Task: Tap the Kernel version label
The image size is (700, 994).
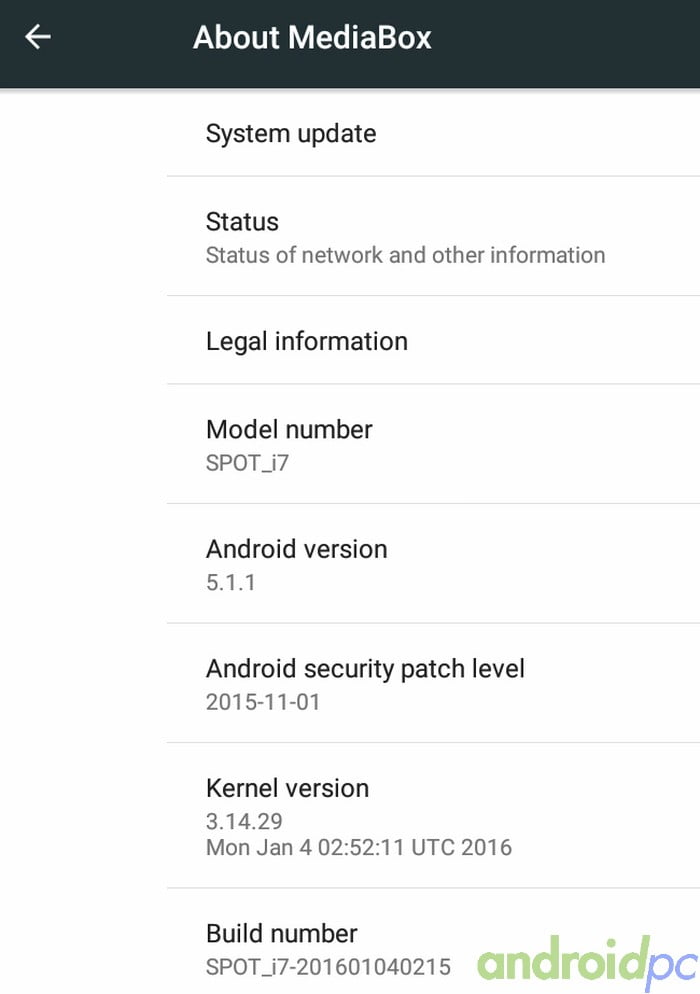Action: coord(287,788)
